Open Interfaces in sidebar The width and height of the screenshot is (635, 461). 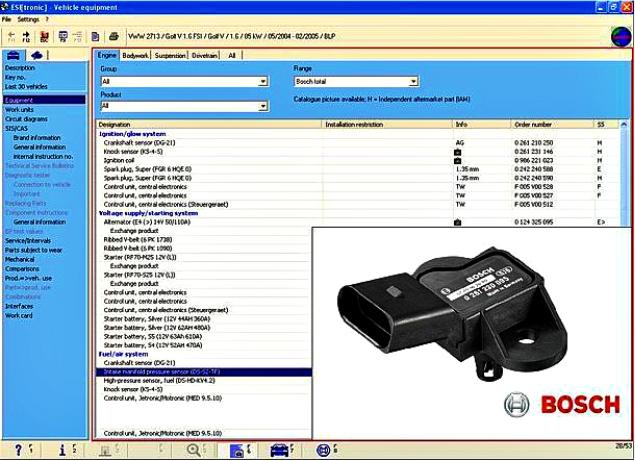(x=19, y=306)
